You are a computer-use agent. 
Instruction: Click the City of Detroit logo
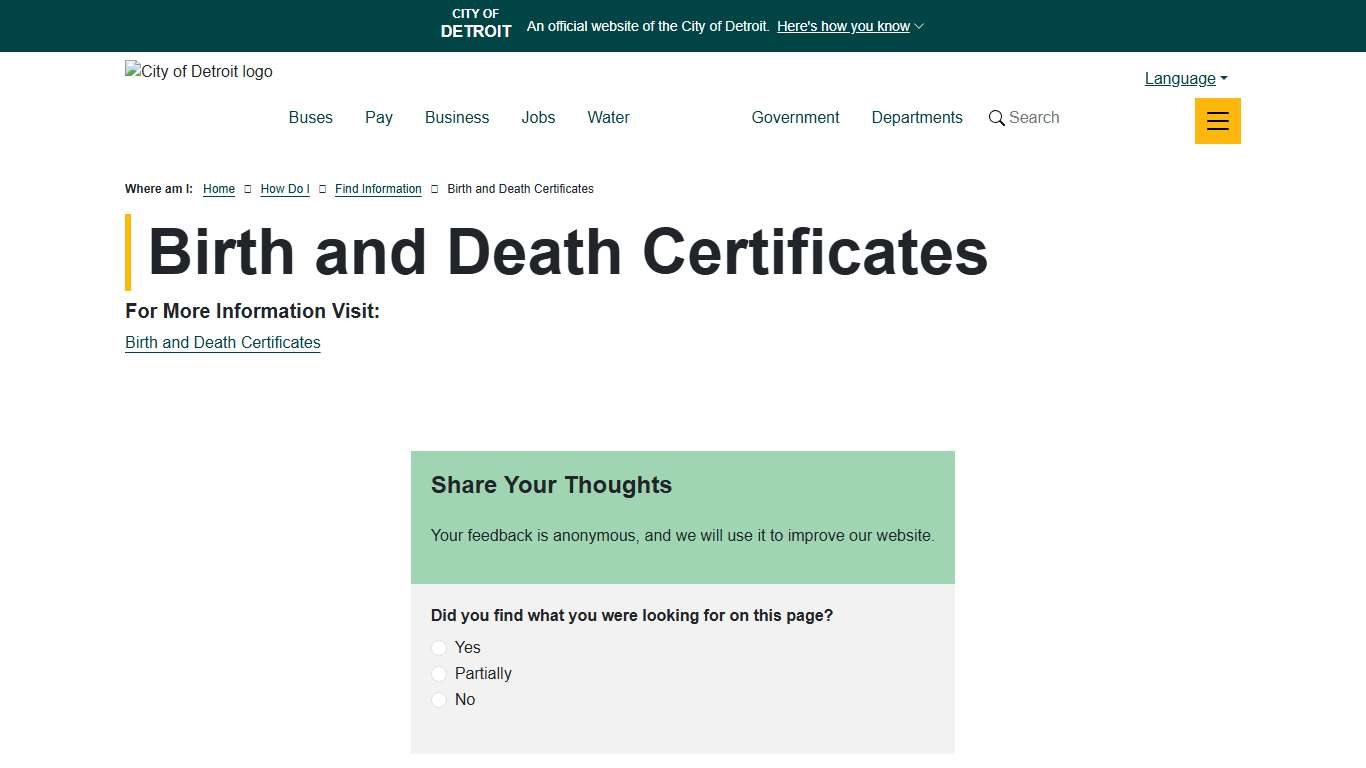[198, 71]
